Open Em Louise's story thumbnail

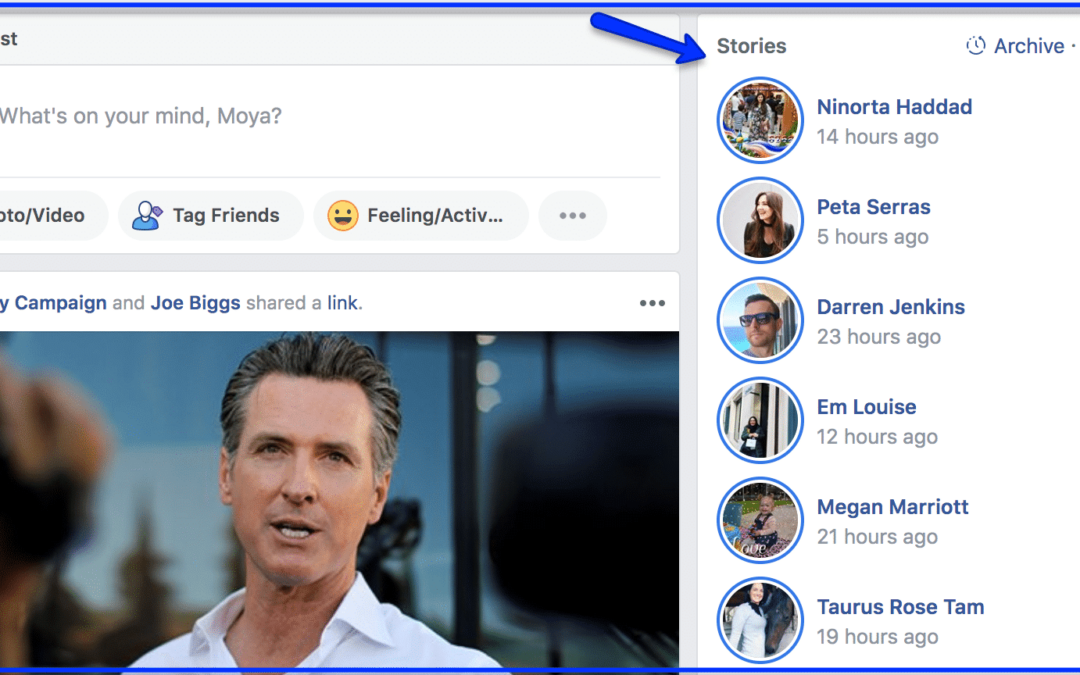click(x=760, y=420)
